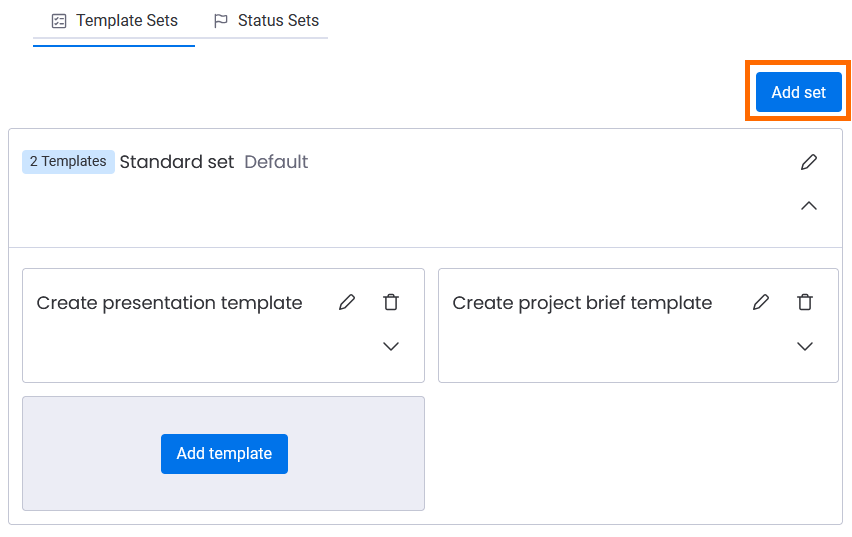Click the Add template button
Screen dimensions: 852x537
click(x=224, y=454)
